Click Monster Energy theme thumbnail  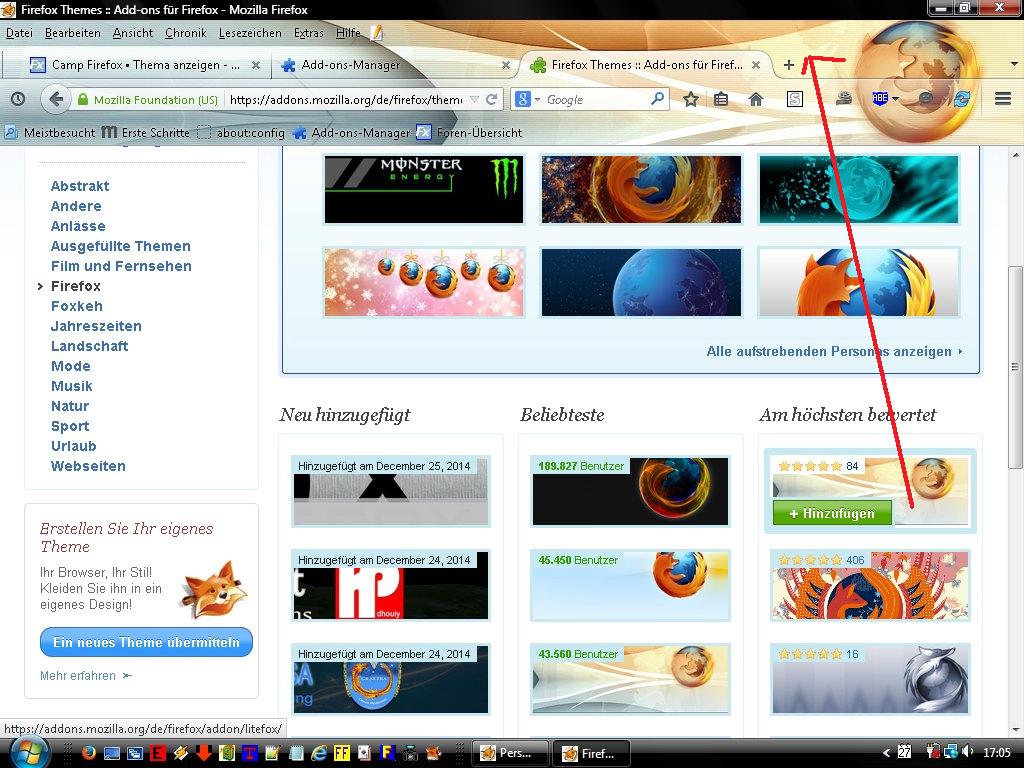(x=424, y=189)
